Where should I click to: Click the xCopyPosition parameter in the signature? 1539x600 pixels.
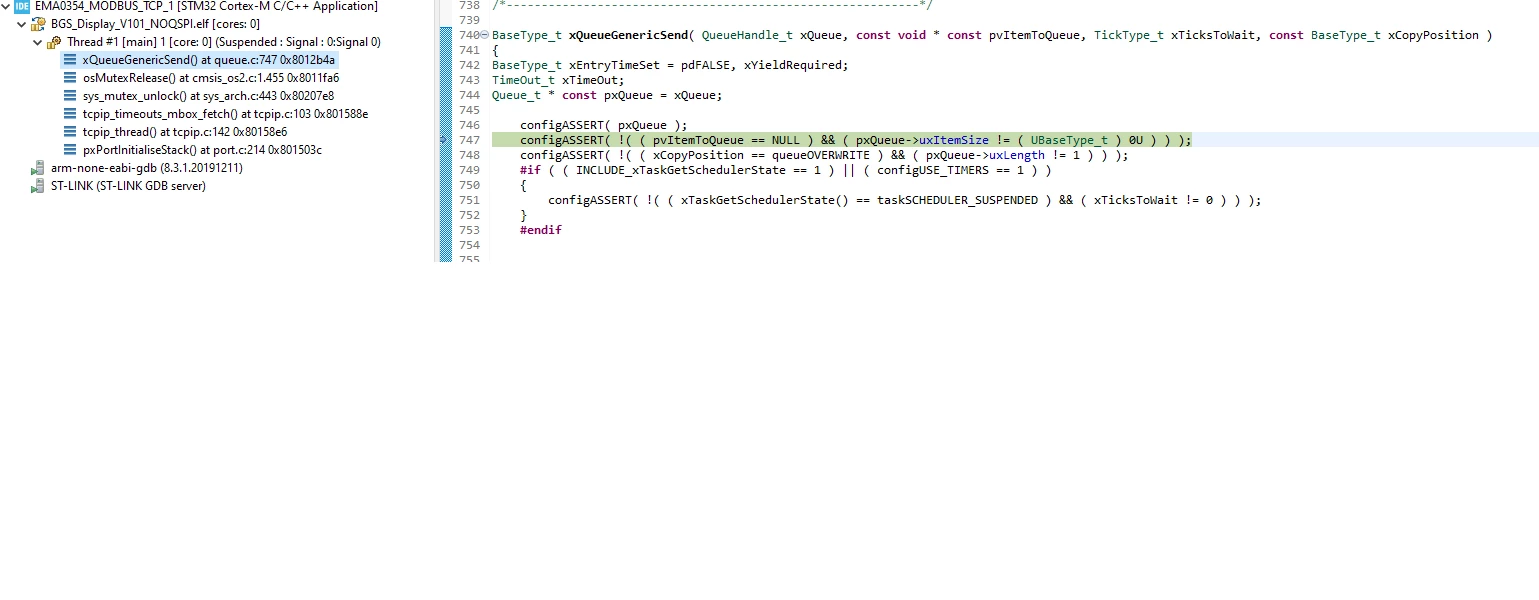[1434, 35]
